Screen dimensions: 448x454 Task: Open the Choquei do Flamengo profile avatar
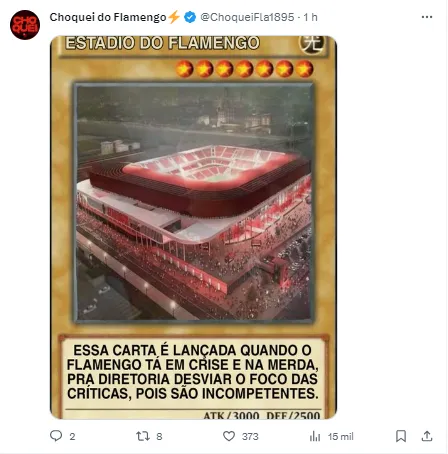(x=25, y=25)
